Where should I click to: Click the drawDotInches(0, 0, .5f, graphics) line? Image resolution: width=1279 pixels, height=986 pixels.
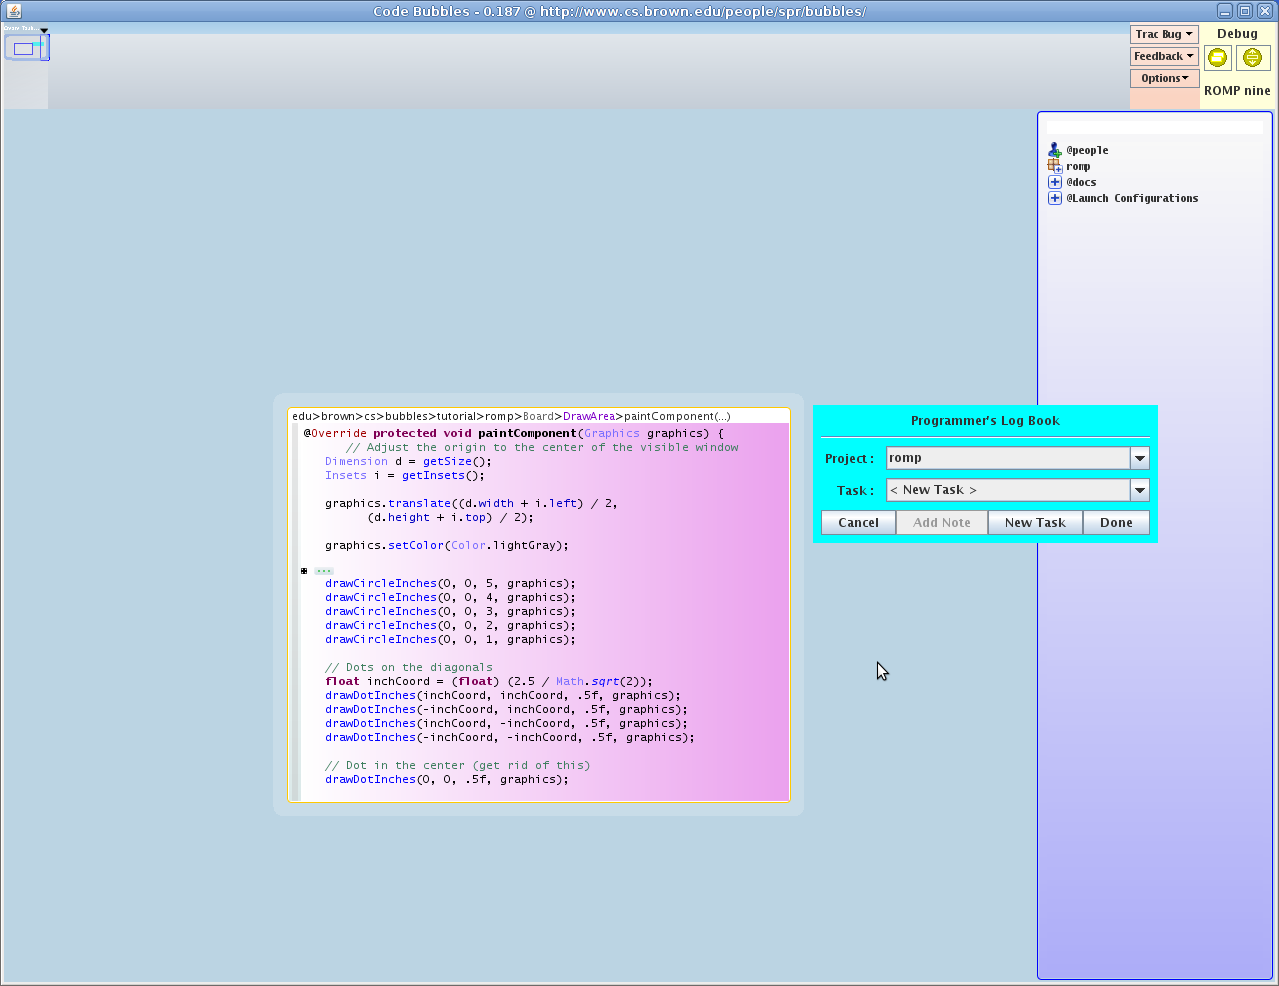(x=446, y=779)
